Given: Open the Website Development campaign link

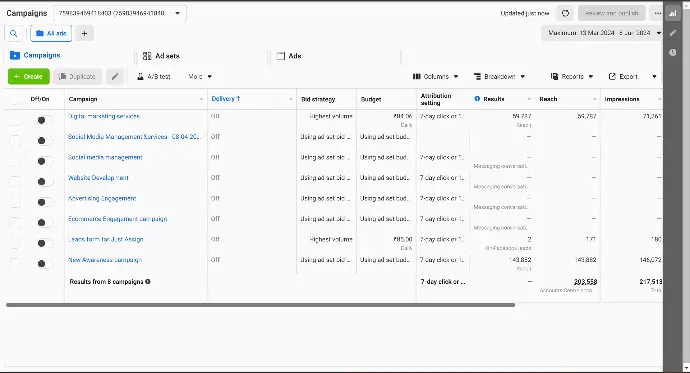Looking at the screenshot, I should click(x=98, y=178).
